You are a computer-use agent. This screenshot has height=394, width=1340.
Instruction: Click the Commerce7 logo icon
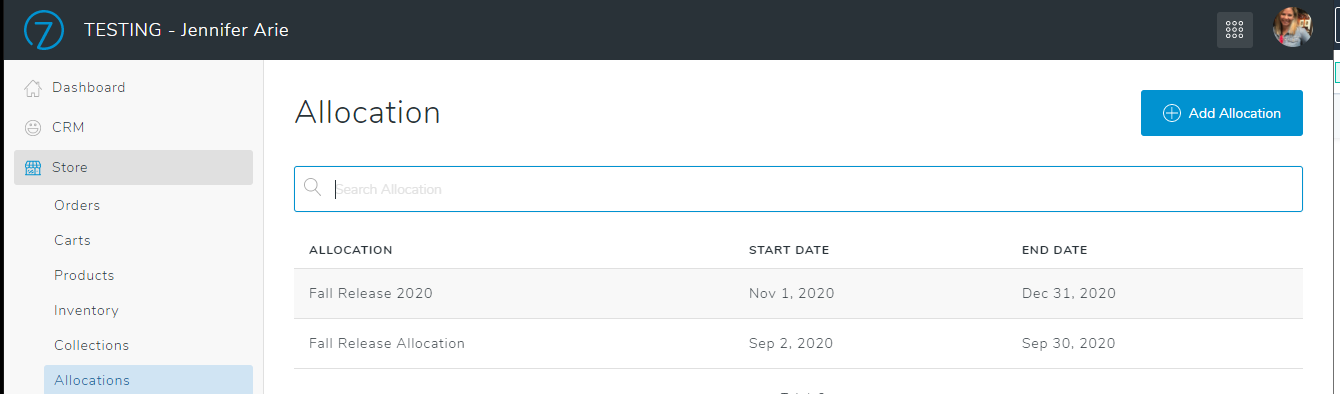click(x=44, y=29)
